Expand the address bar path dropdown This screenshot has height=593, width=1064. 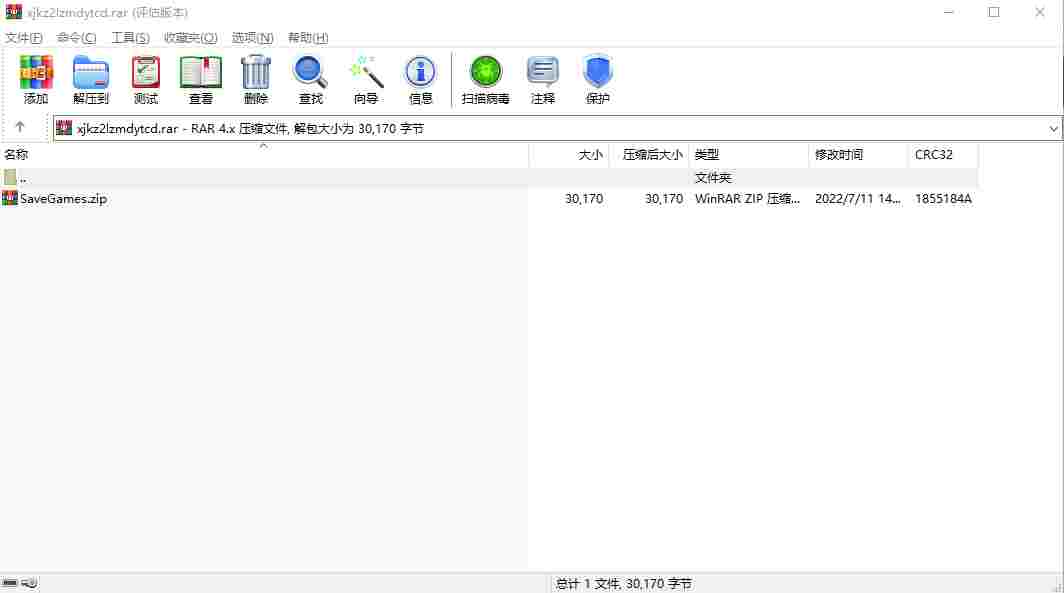1053,128
